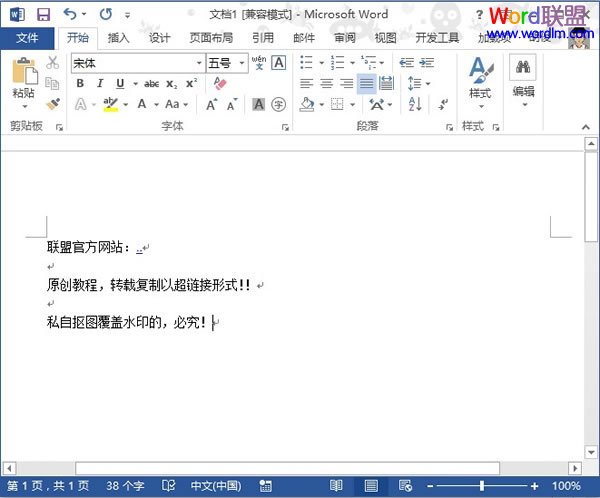Image resolution: width=600 pixels, height=498 pixels.
Task: Open the font size dropdown 五号
Action: coord(242,63)
